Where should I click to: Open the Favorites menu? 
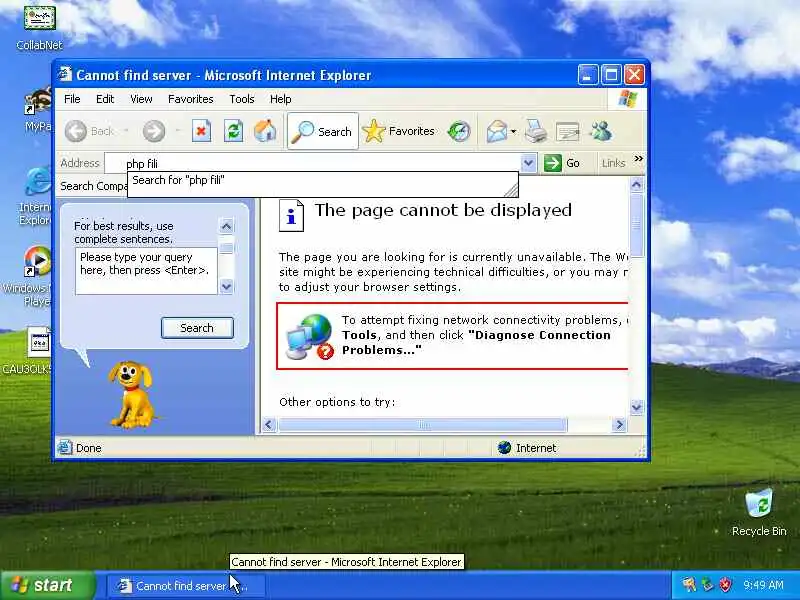point(190,99)
